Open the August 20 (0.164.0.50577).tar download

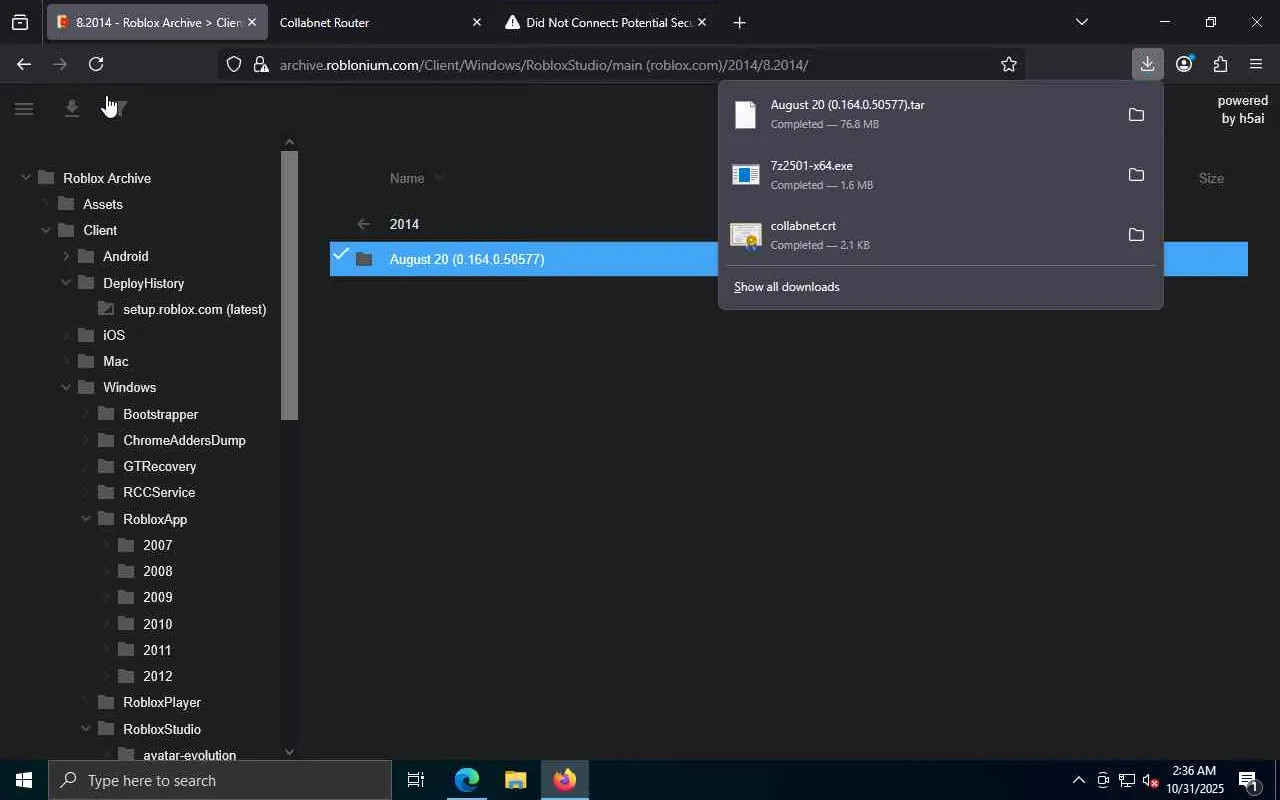[920, 114]
